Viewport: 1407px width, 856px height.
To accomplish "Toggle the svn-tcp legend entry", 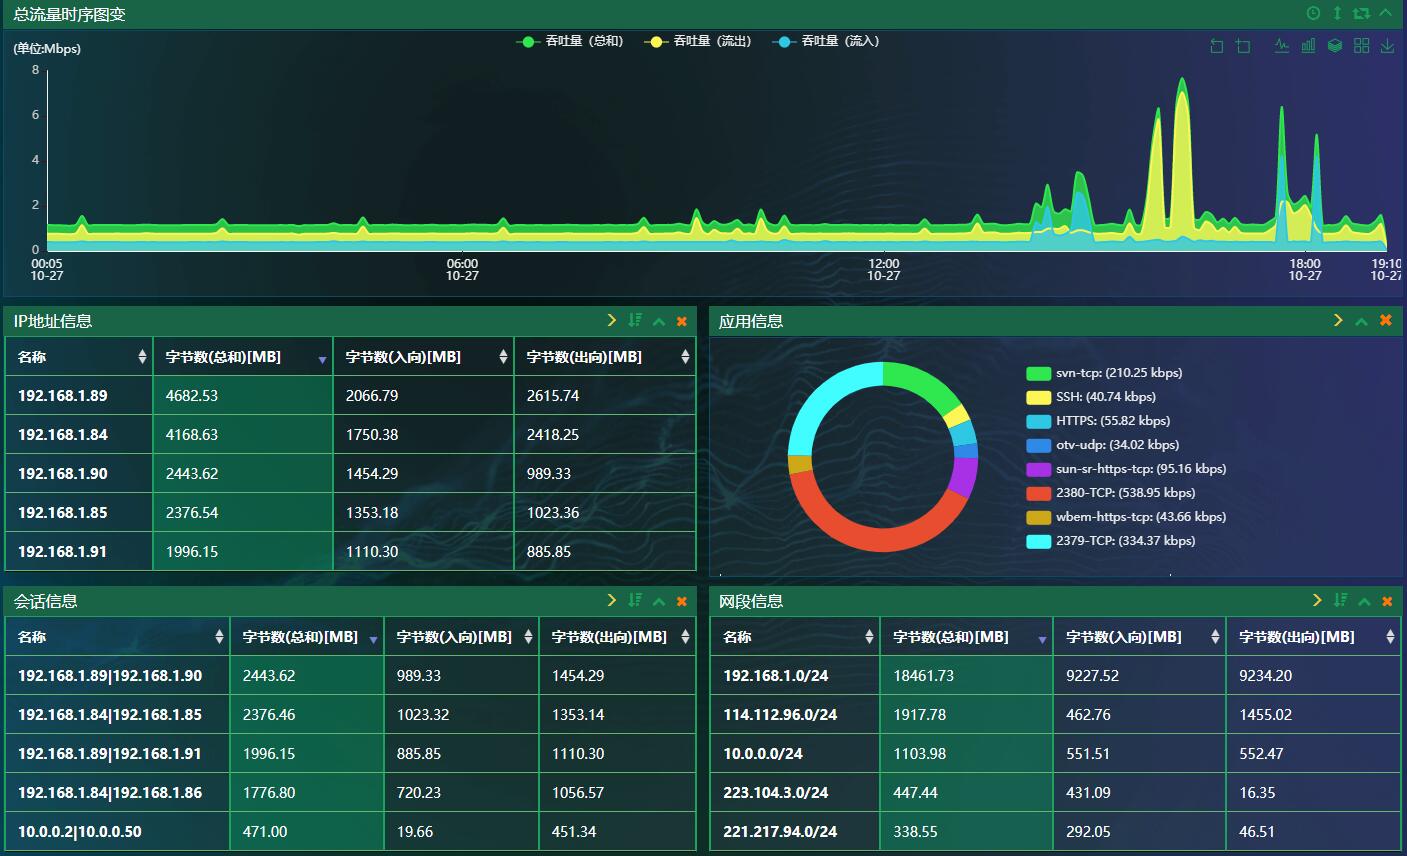I will [1104, 373].
